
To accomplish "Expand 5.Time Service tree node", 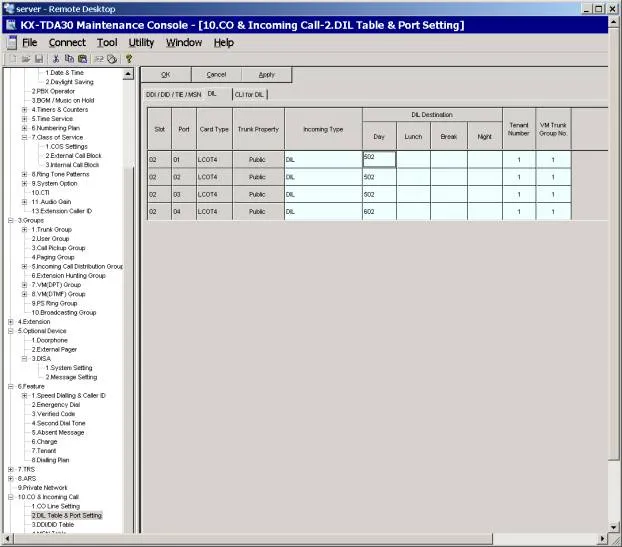I will [24, 119].
